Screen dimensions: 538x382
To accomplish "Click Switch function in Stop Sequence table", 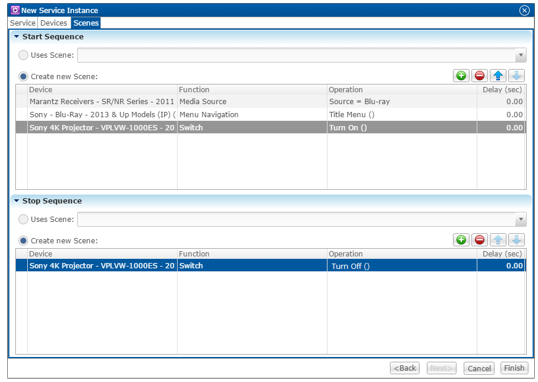I will (x=252, y=266).
